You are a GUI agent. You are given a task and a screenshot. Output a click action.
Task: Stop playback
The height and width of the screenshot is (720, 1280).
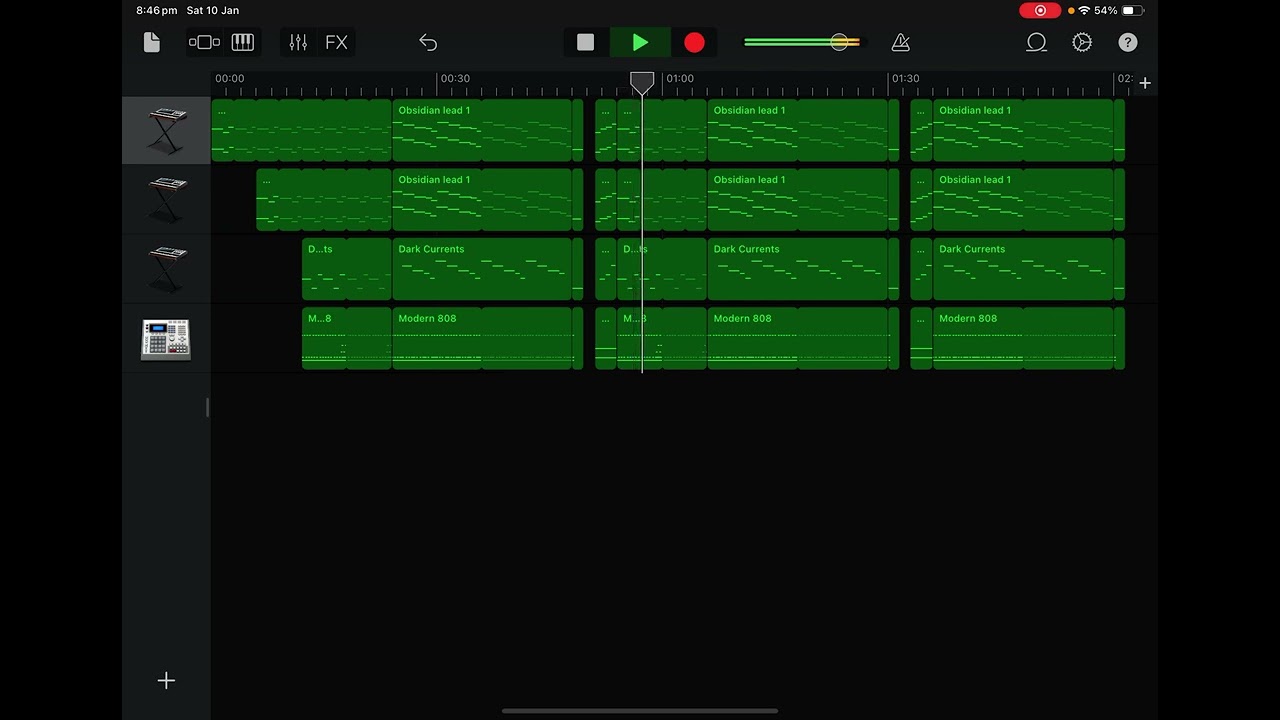(586, 42)
